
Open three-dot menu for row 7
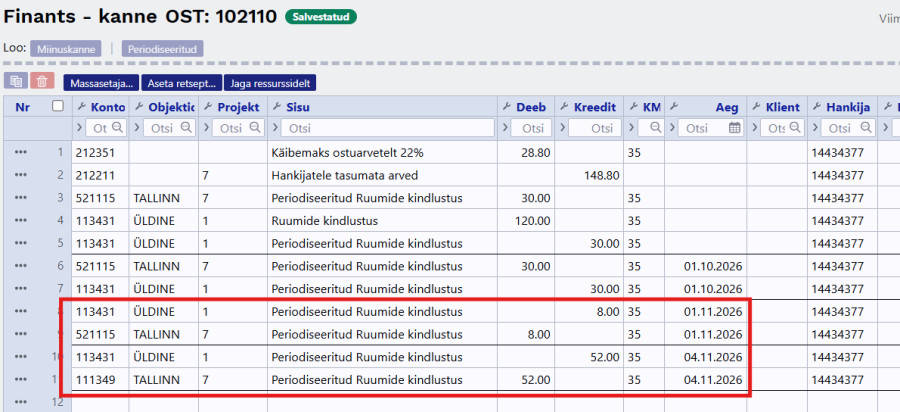click(x=21, y=288)
